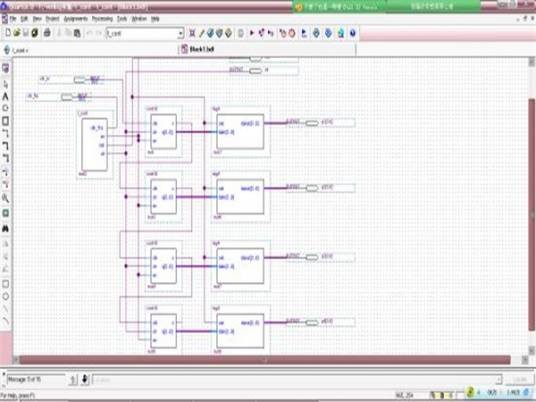Image resolution: width=536 pixels, height=402 pixels.
Task: Select the Rectangle drawing tool in side toolbar
Action: point(5,284)
